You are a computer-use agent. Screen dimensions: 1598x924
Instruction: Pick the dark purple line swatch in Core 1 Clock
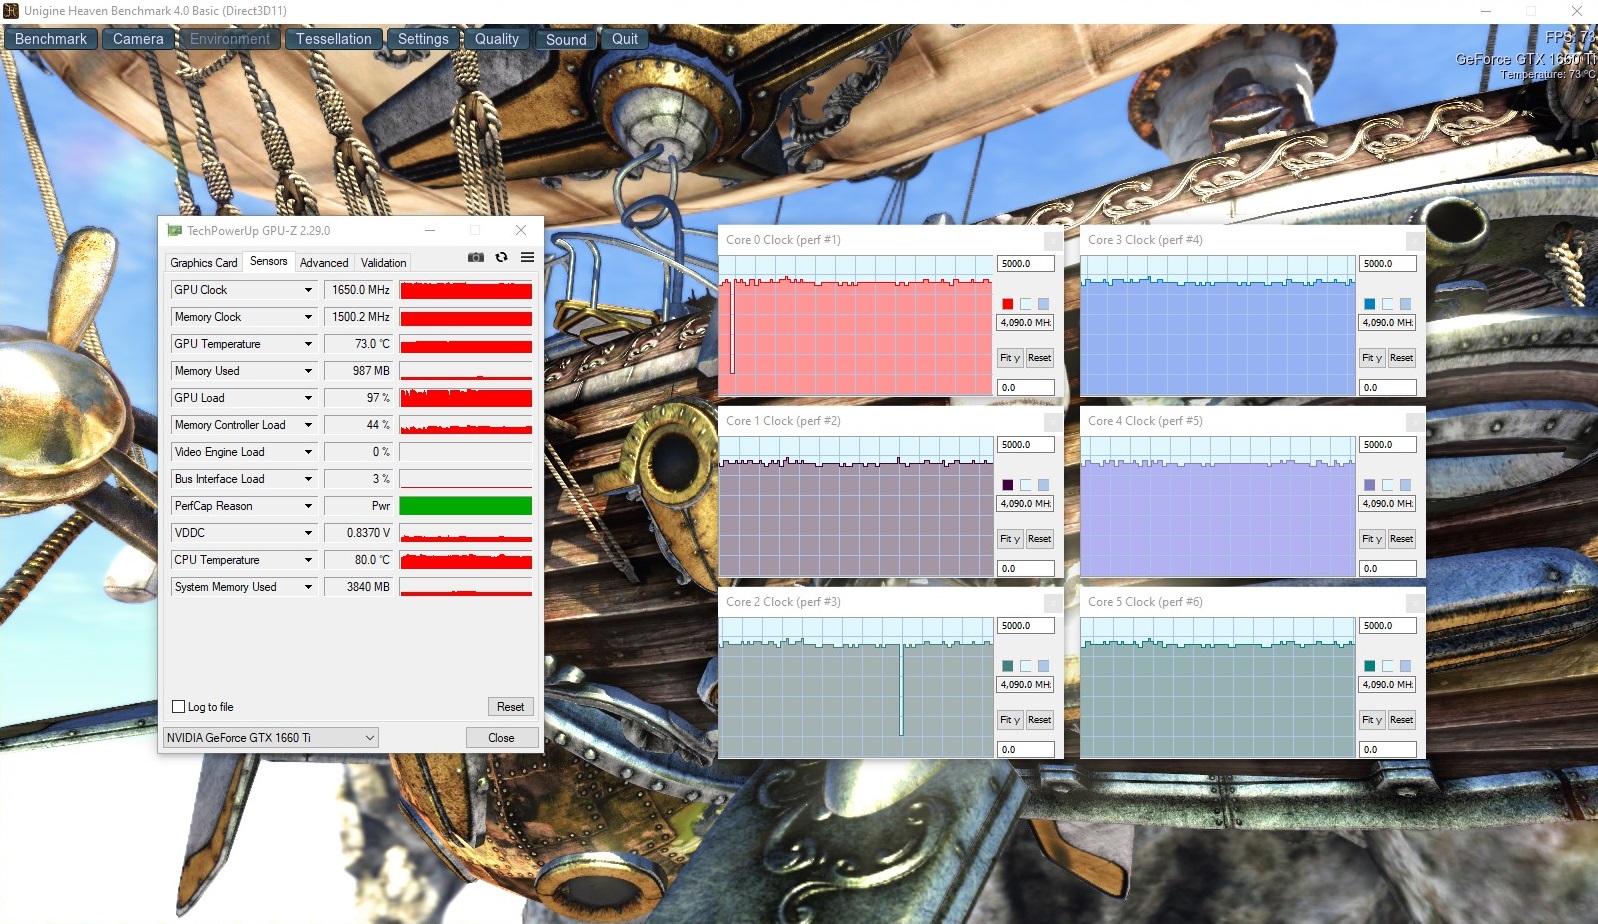1007,485
